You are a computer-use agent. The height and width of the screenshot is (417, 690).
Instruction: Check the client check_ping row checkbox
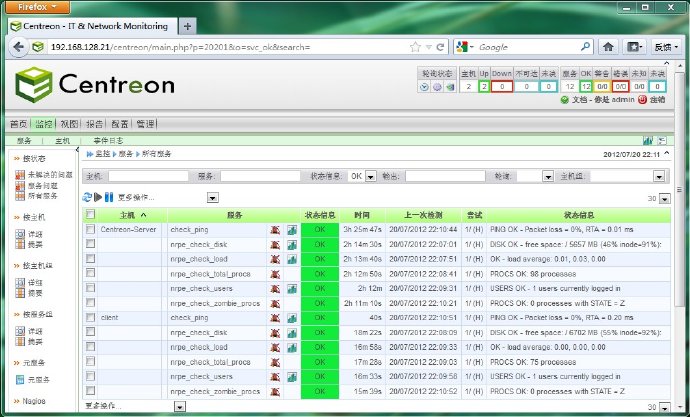coord(90,317)
